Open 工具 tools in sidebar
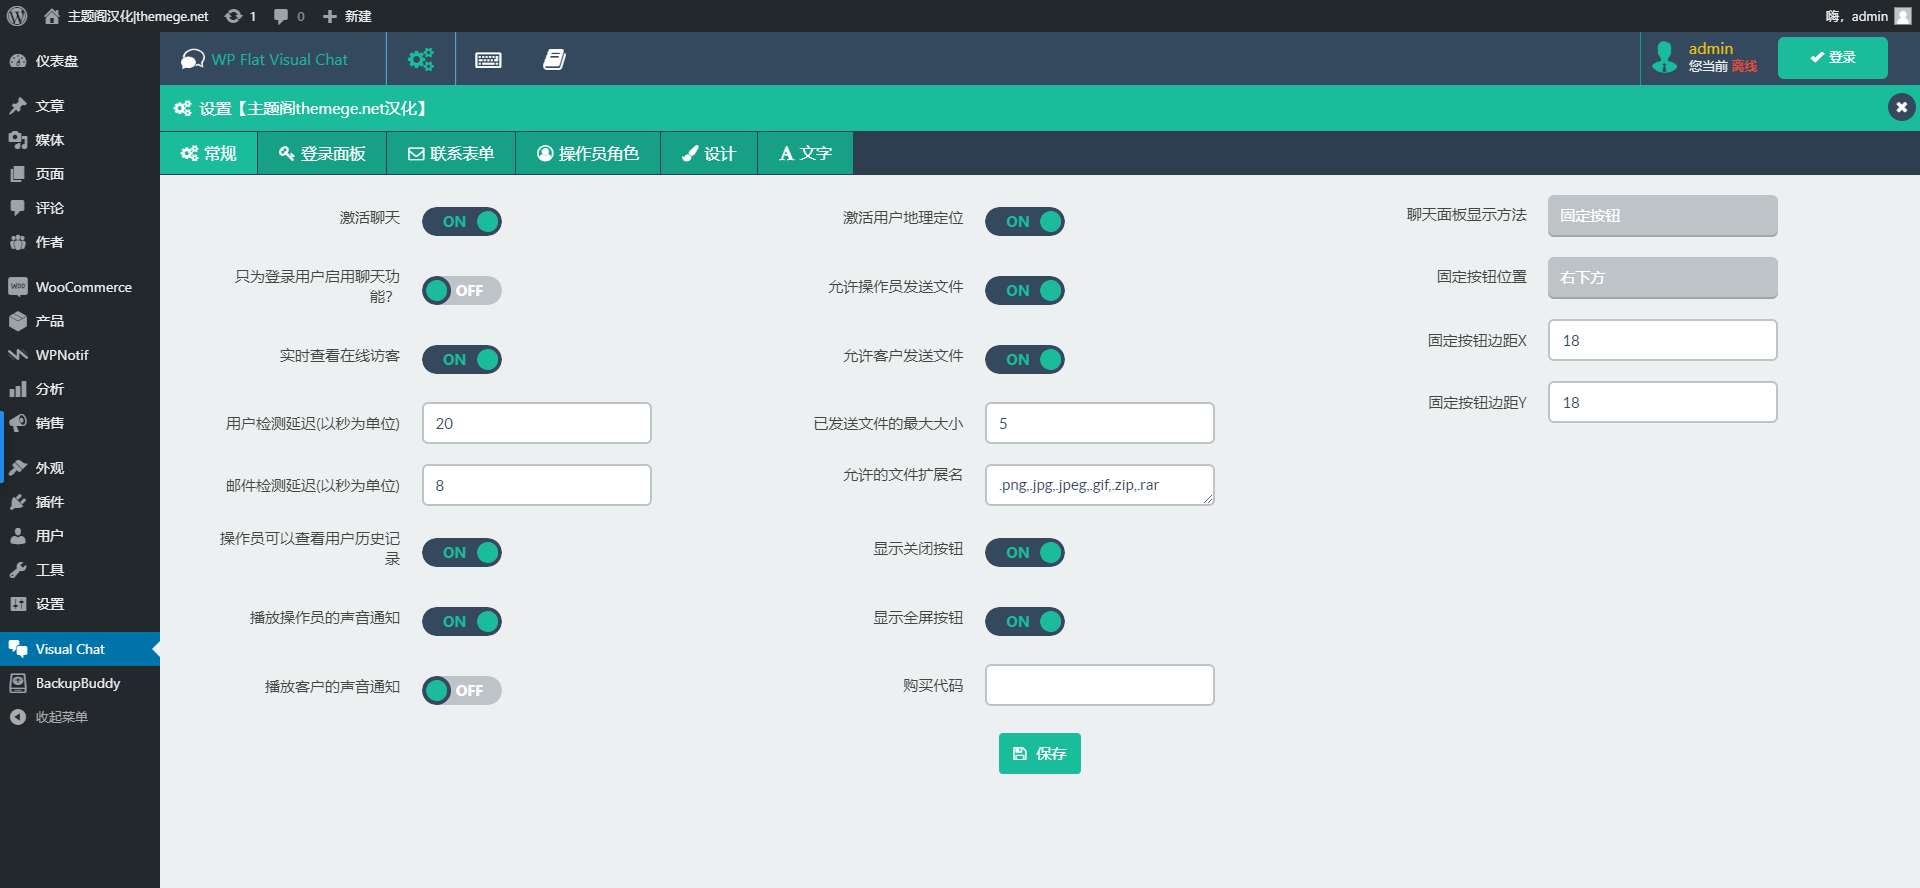 [x=80, y=570]
